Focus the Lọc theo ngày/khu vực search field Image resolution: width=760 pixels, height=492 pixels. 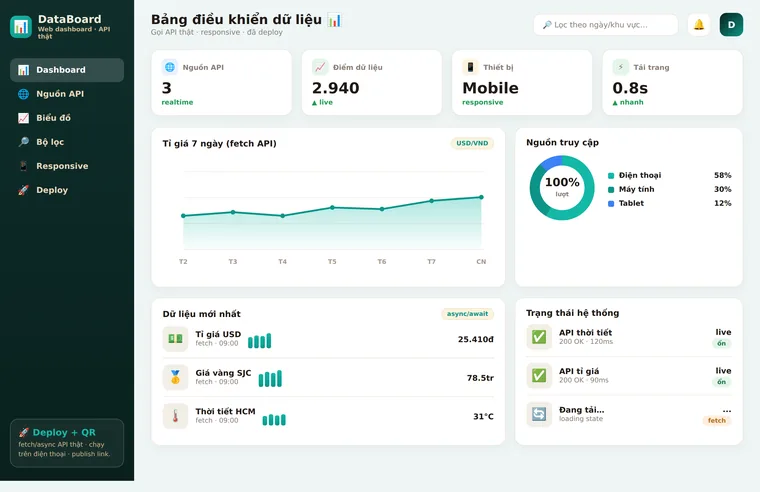pyautogui.click(x=606, y=25)
